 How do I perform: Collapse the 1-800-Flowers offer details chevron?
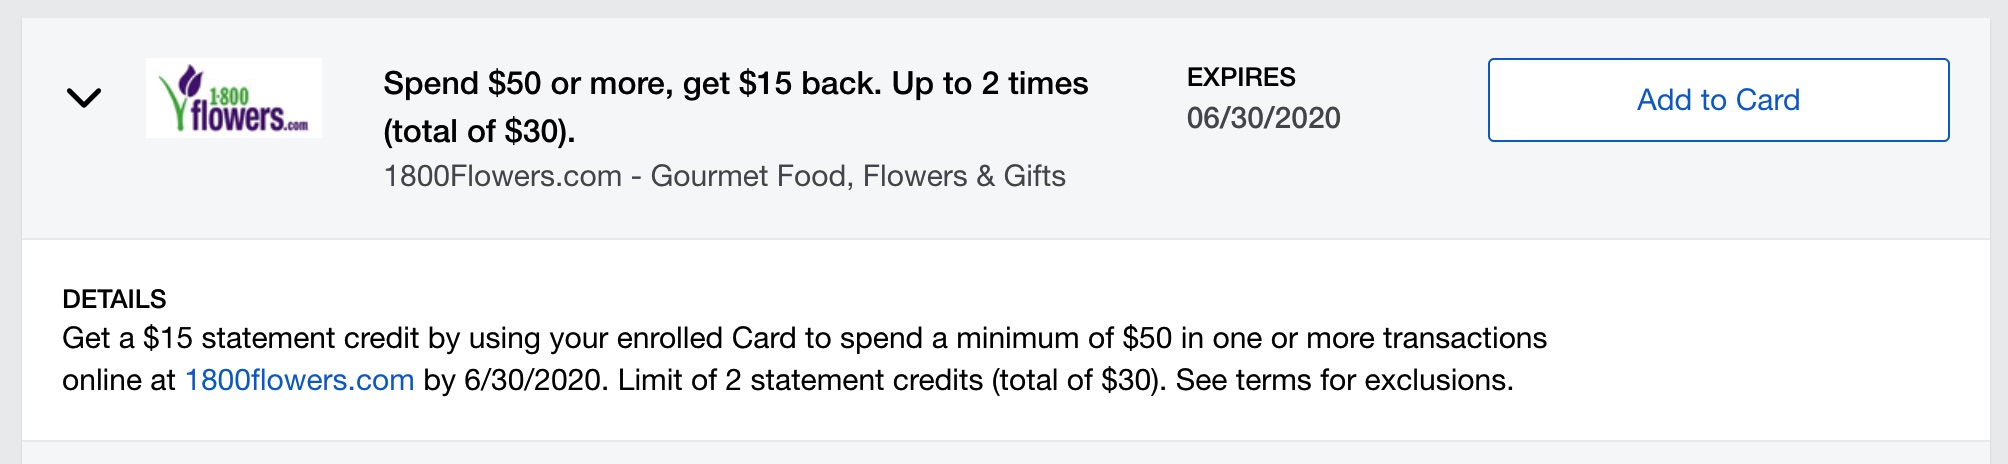(x=84, y=98)
